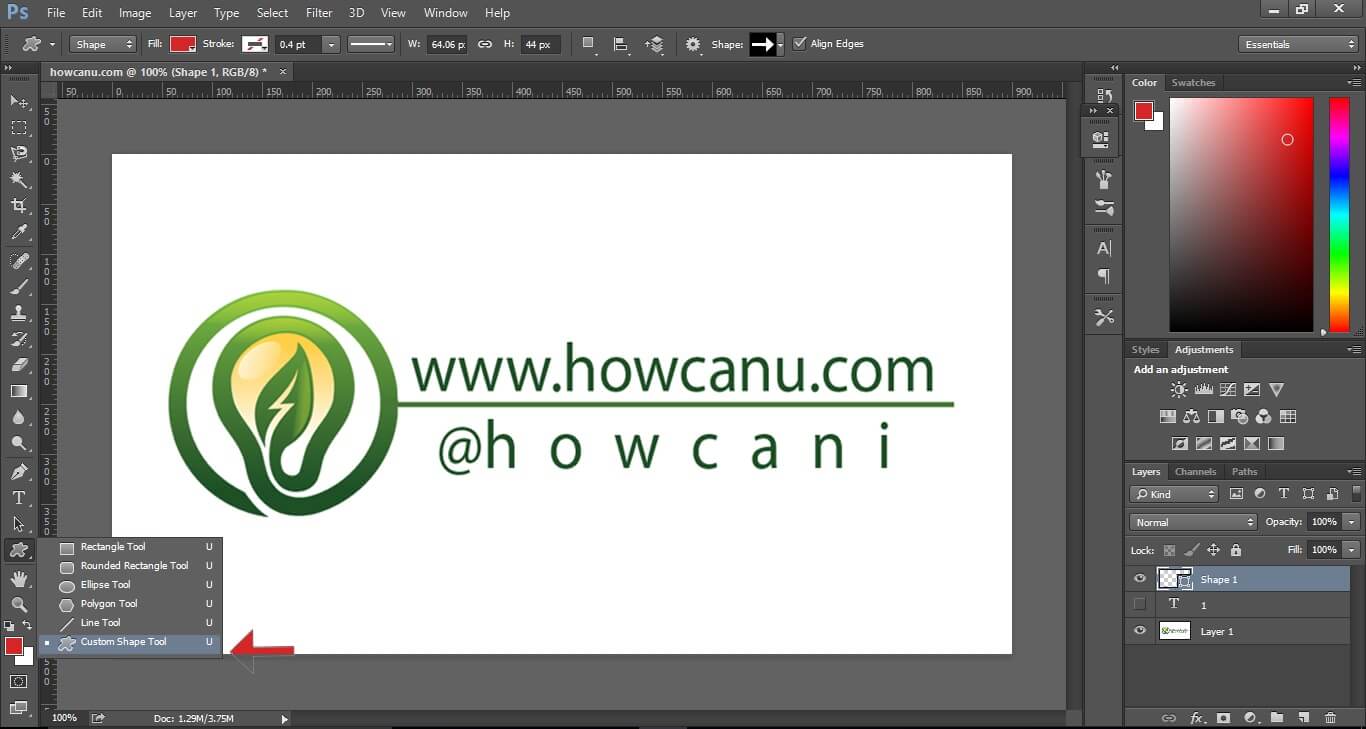This screenshot has width=1366, height=729.
Task: Open the Shape tool mode dropdown
Action: click(x=103, y=44)
